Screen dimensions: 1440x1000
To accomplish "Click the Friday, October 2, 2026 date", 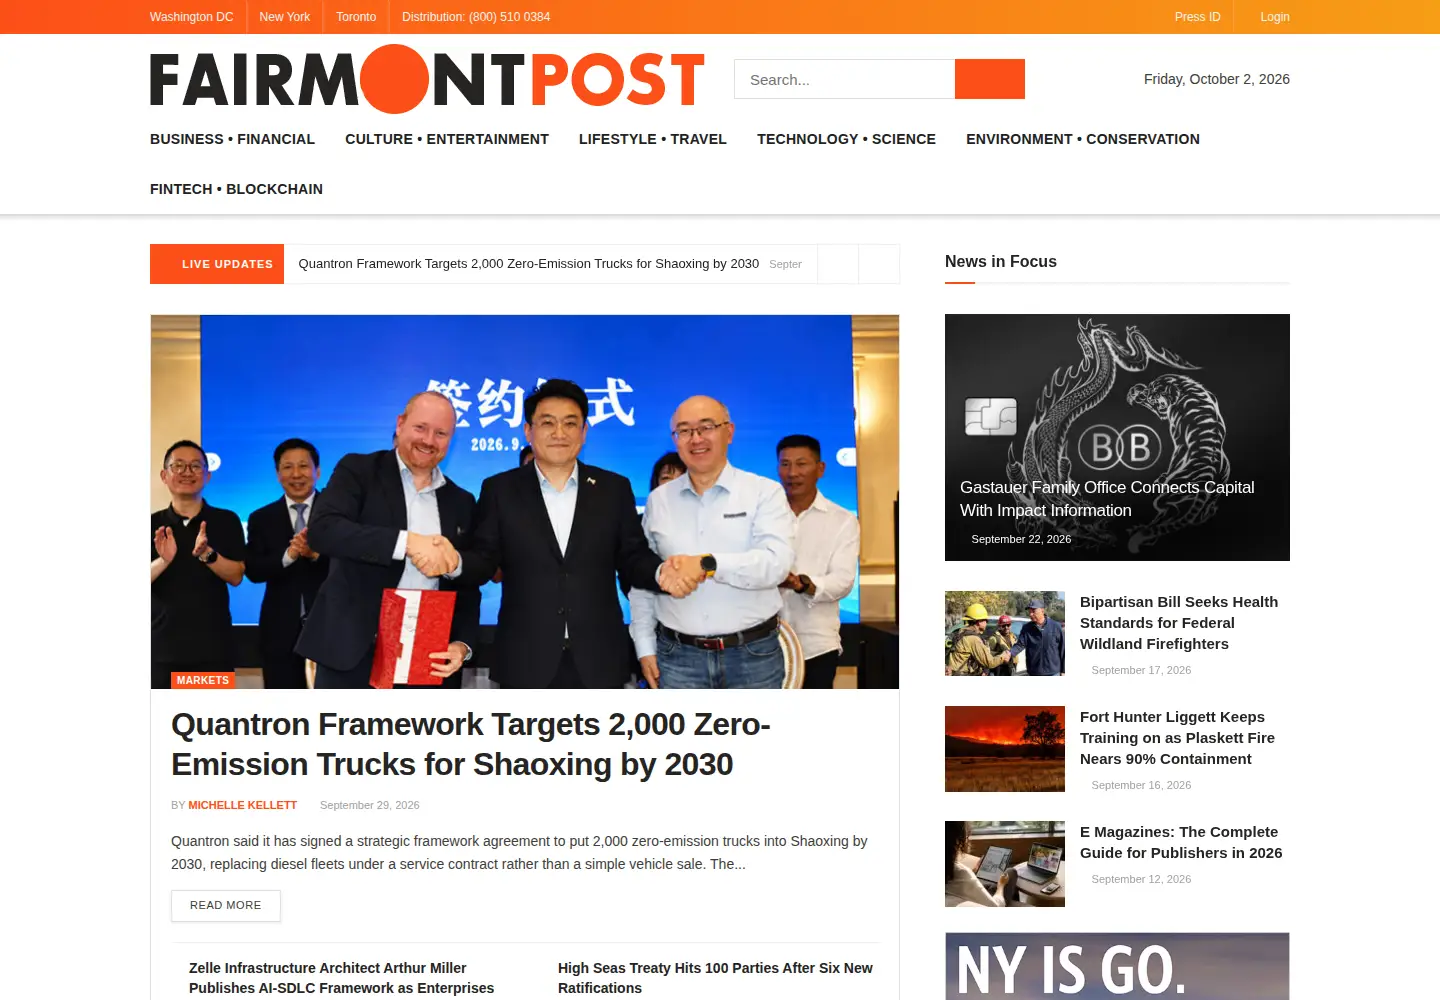I will tap(1217, 79).
